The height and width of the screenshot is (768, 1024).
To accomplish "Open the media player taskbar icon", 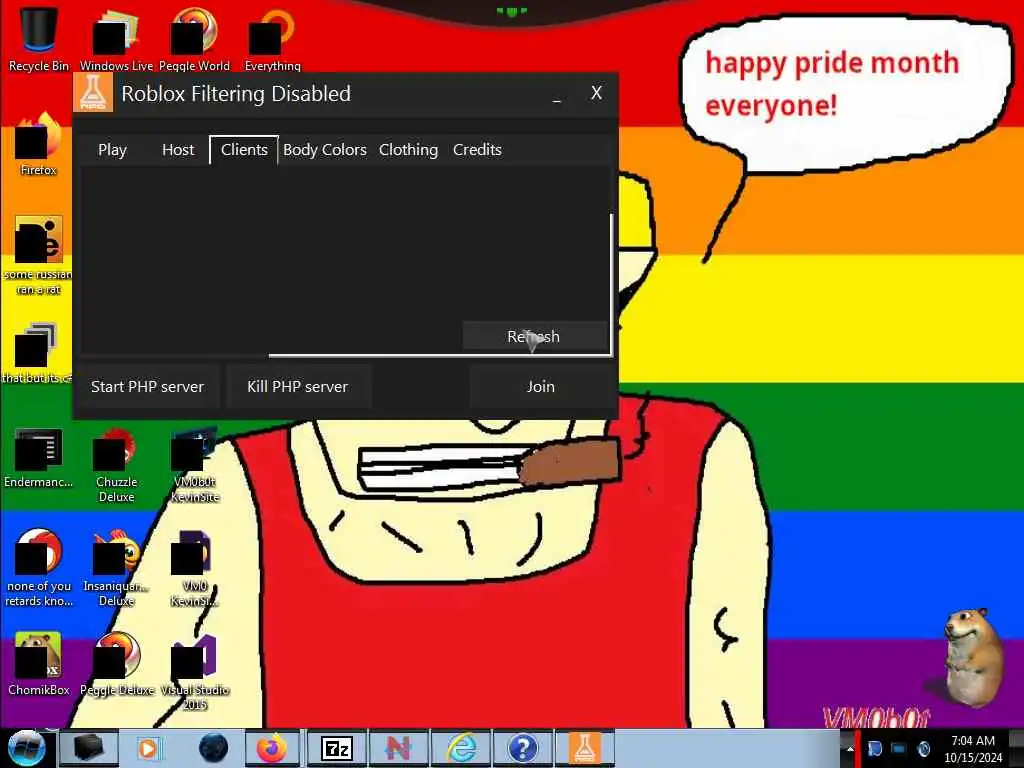I will [x=148, y=748].
